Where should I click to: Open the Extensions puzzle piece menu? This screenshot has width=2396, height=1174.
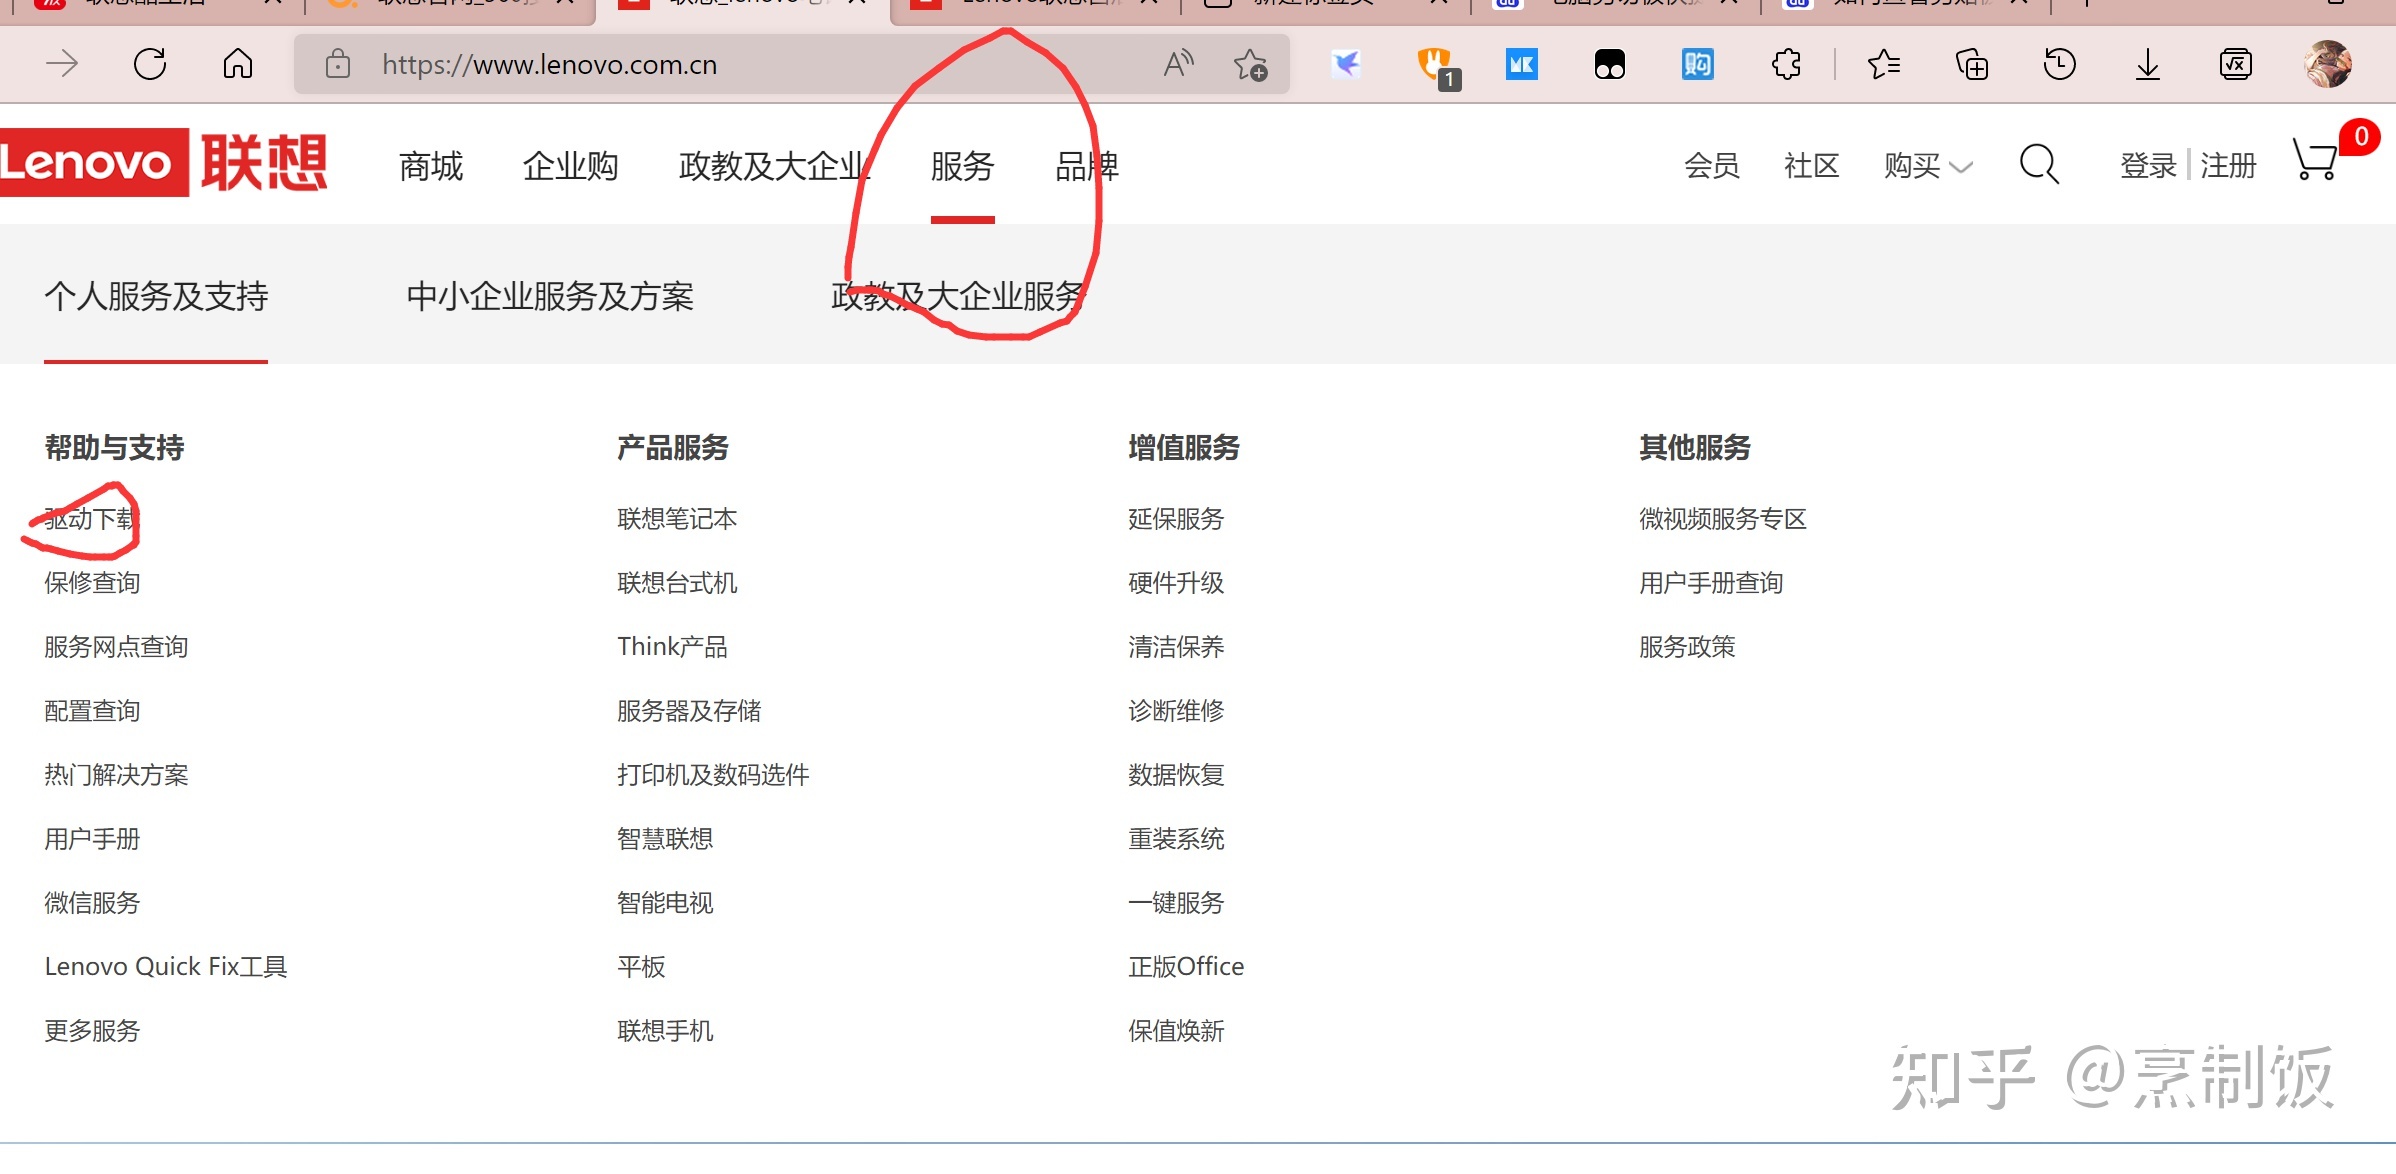(x=1786, y=64)
